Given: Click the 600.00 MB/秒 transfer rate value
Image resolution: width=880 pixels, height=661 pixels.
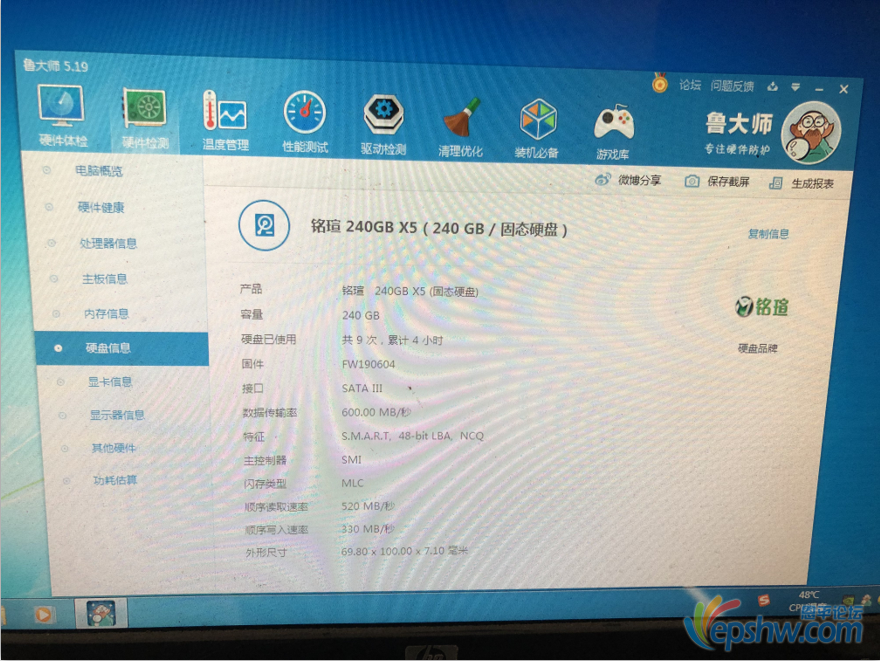Looking at the screenshot, I should (376, 412).
